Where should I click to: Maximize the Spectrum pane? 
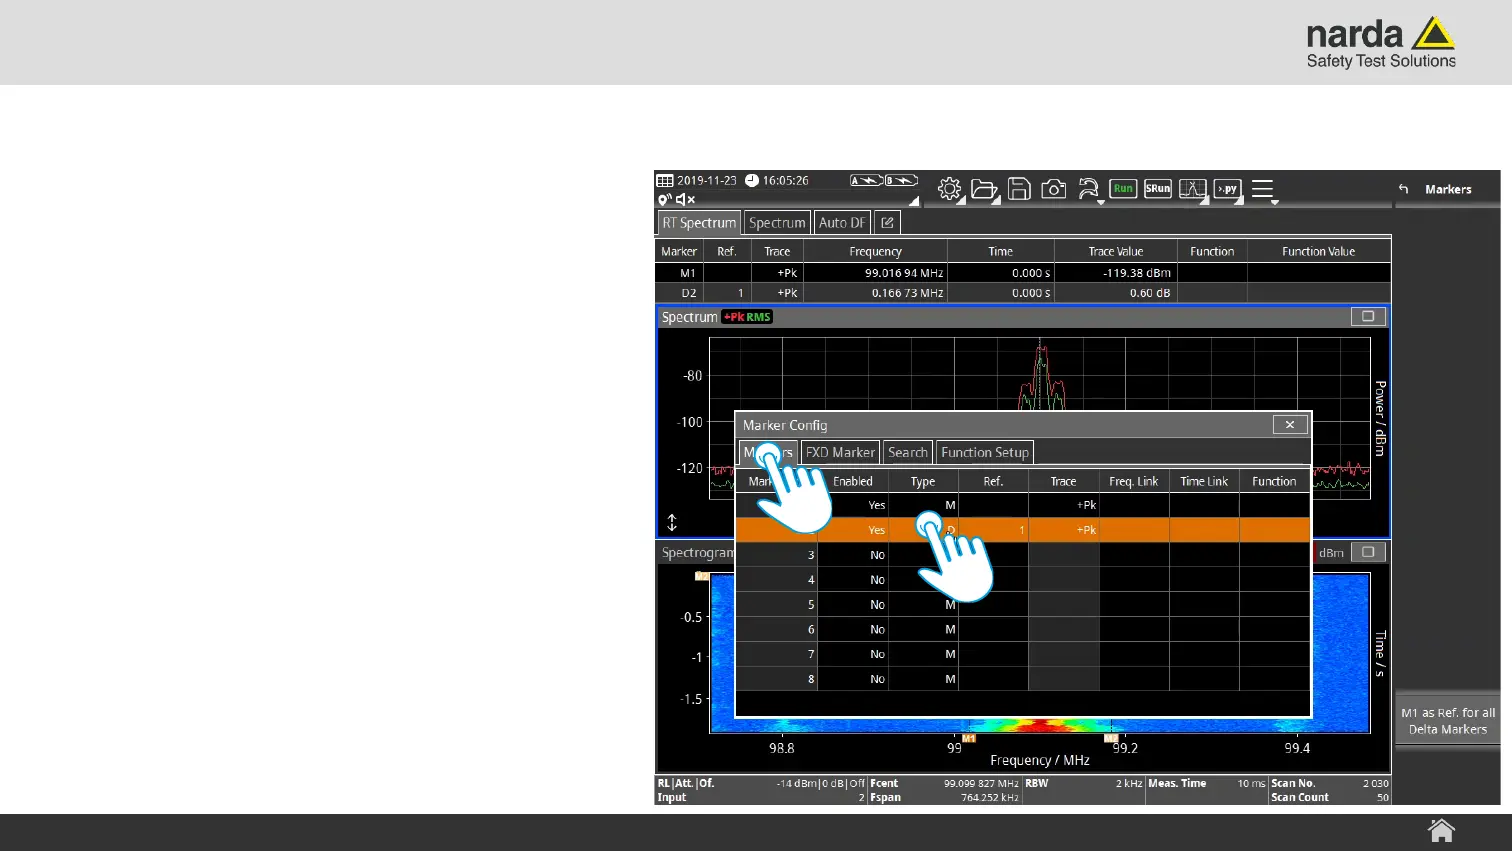pos(1368,316)
